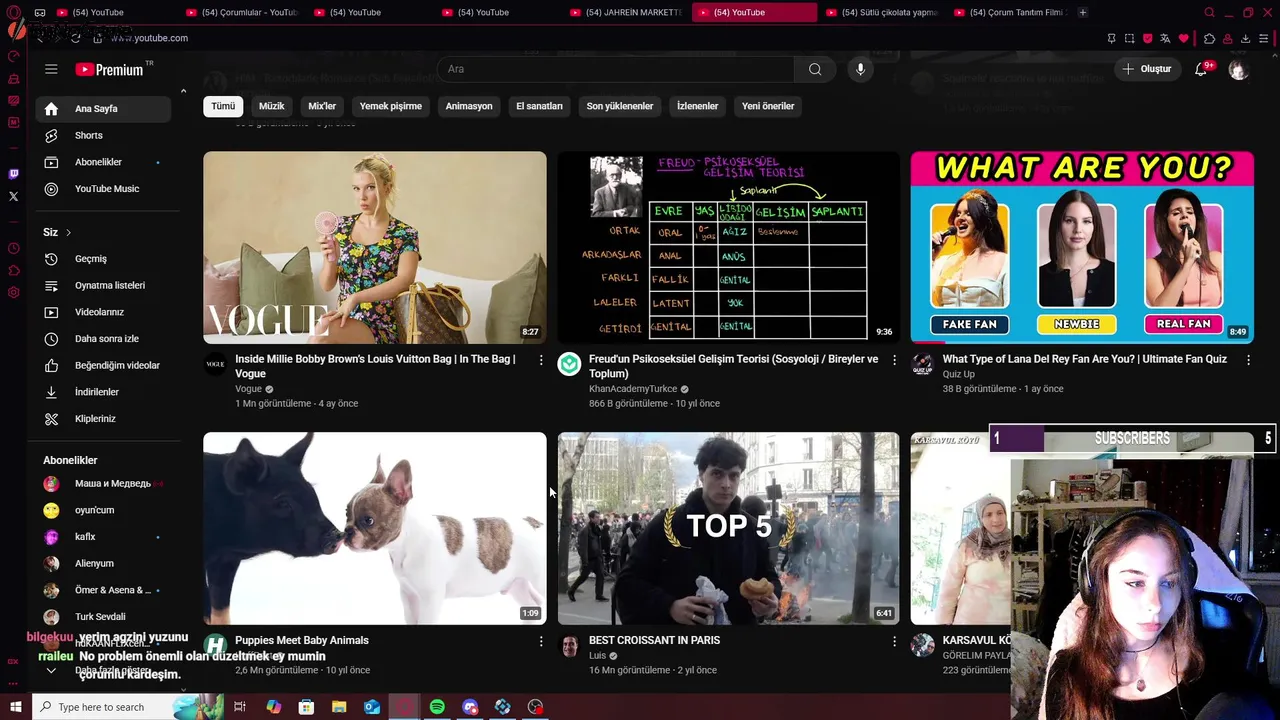Open oyun'cum subscription channel
This screenshot has height=720, width=1280.
coord(103,510)
